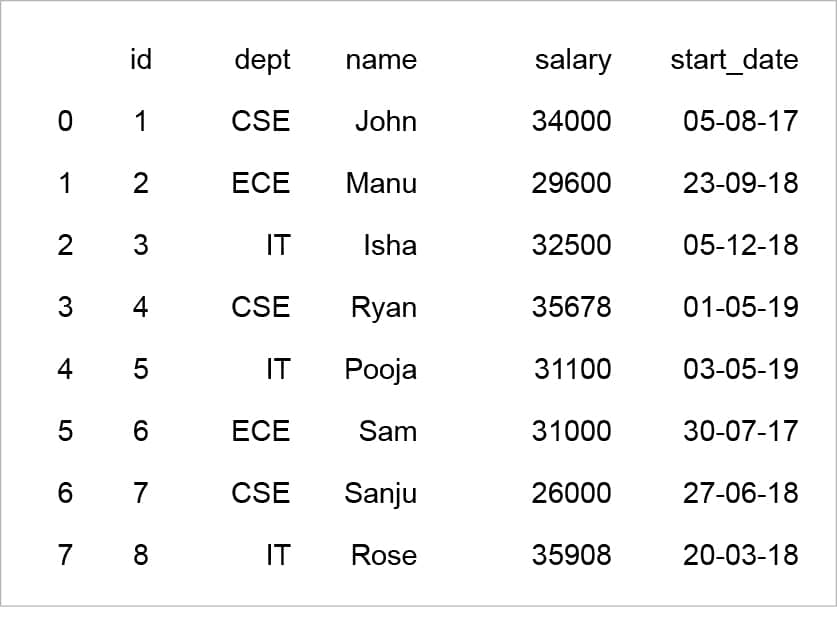Image resolution: width=837 pixels, height=621 pixels.
Task: Click the salary column header
Action: click(572, 60)
